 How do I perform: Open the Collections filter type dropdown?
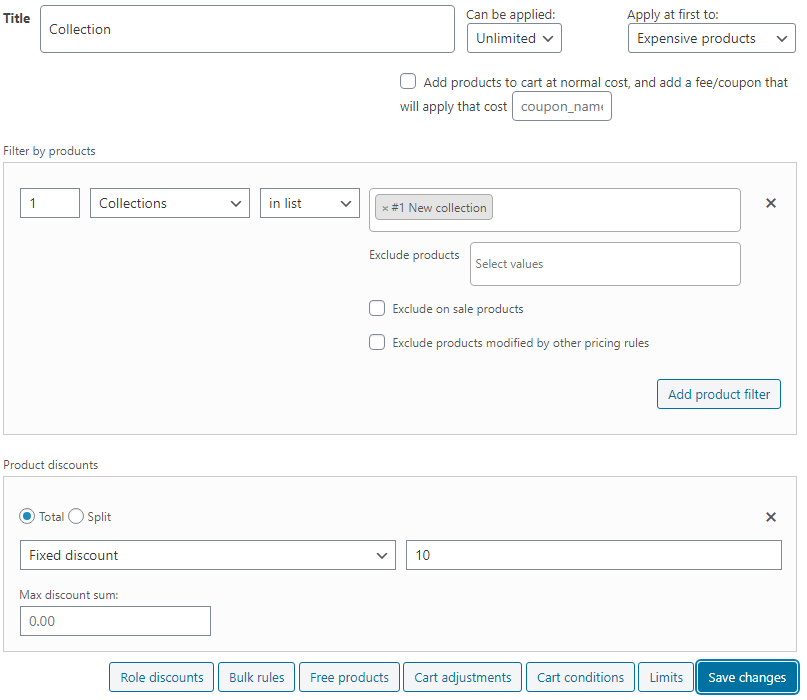point(170,203)
